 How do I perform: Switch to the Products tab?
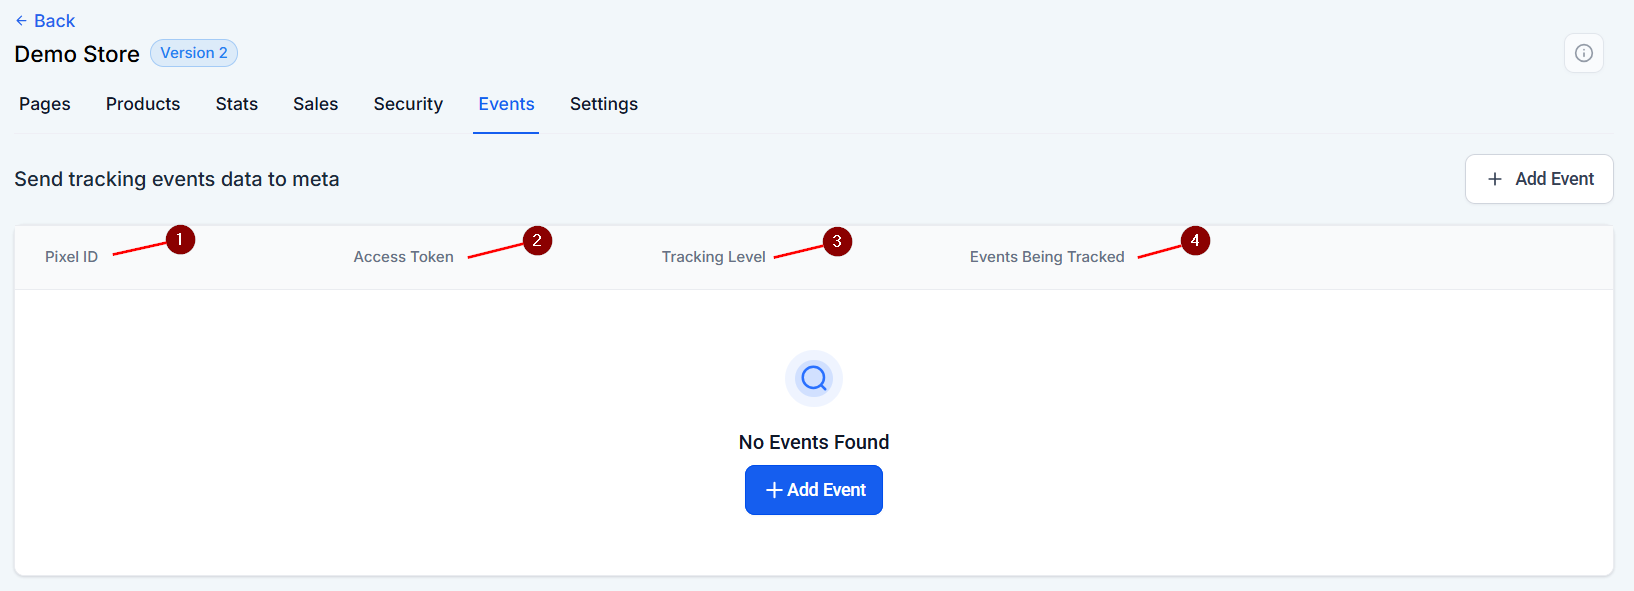(143, 104)
